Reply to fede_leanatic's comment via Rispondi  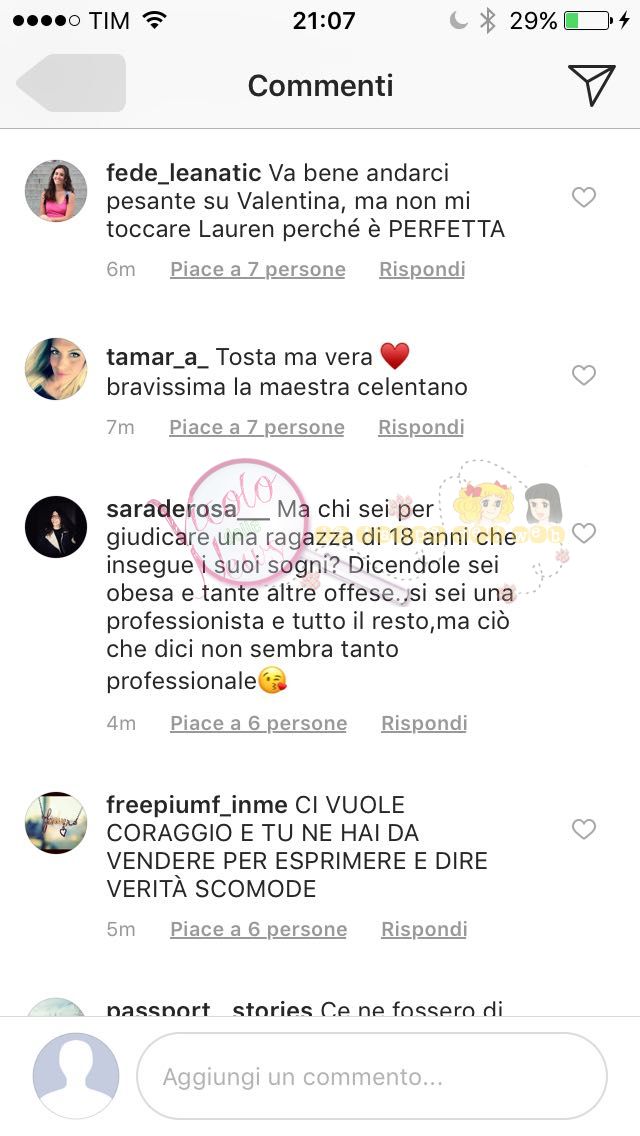(422, 270)
